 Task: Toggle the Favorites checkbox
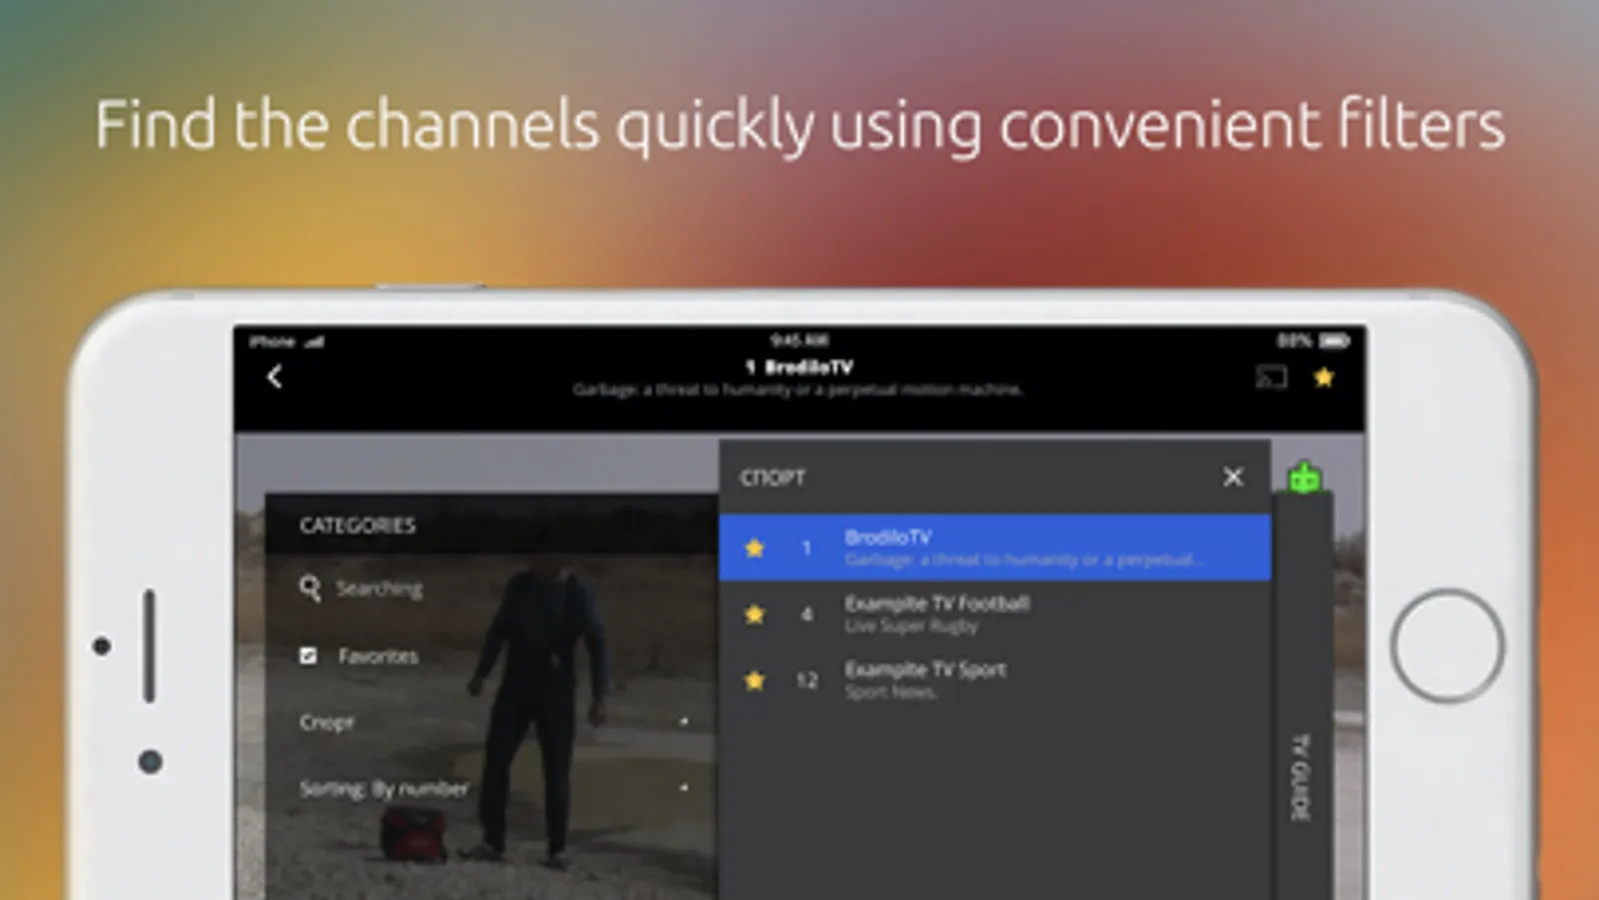pyautogui.click(x=308, y=656)
